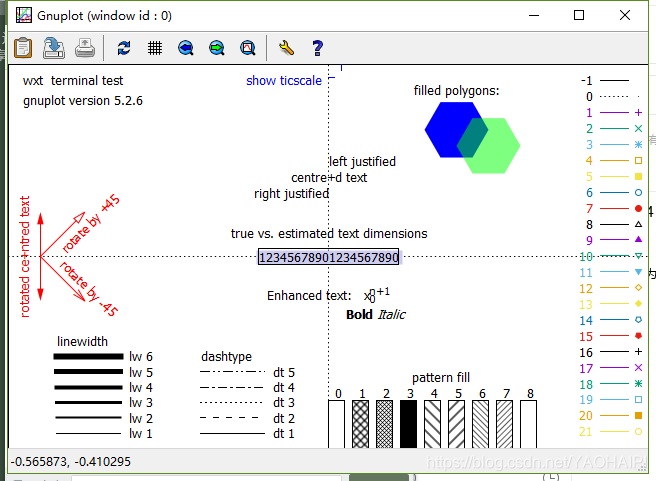Click linetype -1 entry in key
The image size is (656, 481).
605,80
